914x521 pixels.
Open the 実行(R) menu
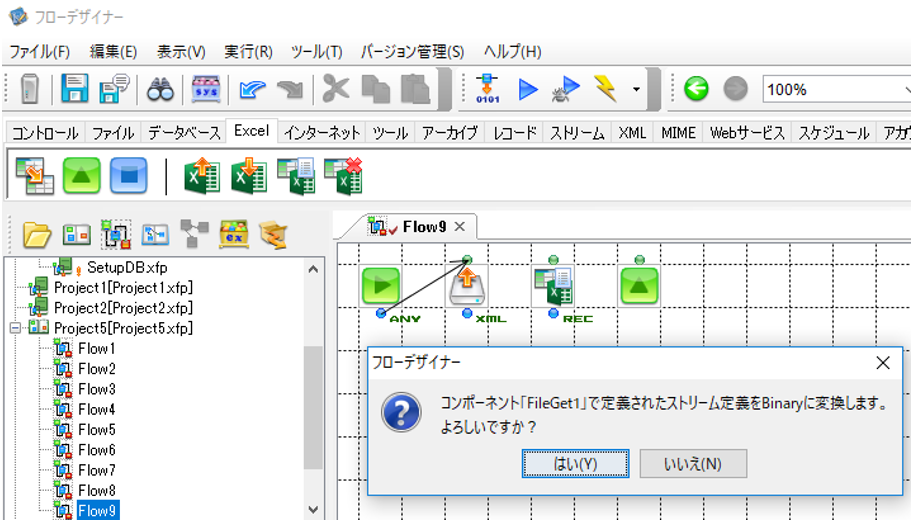pyautogui.click(x=248, y=52)
